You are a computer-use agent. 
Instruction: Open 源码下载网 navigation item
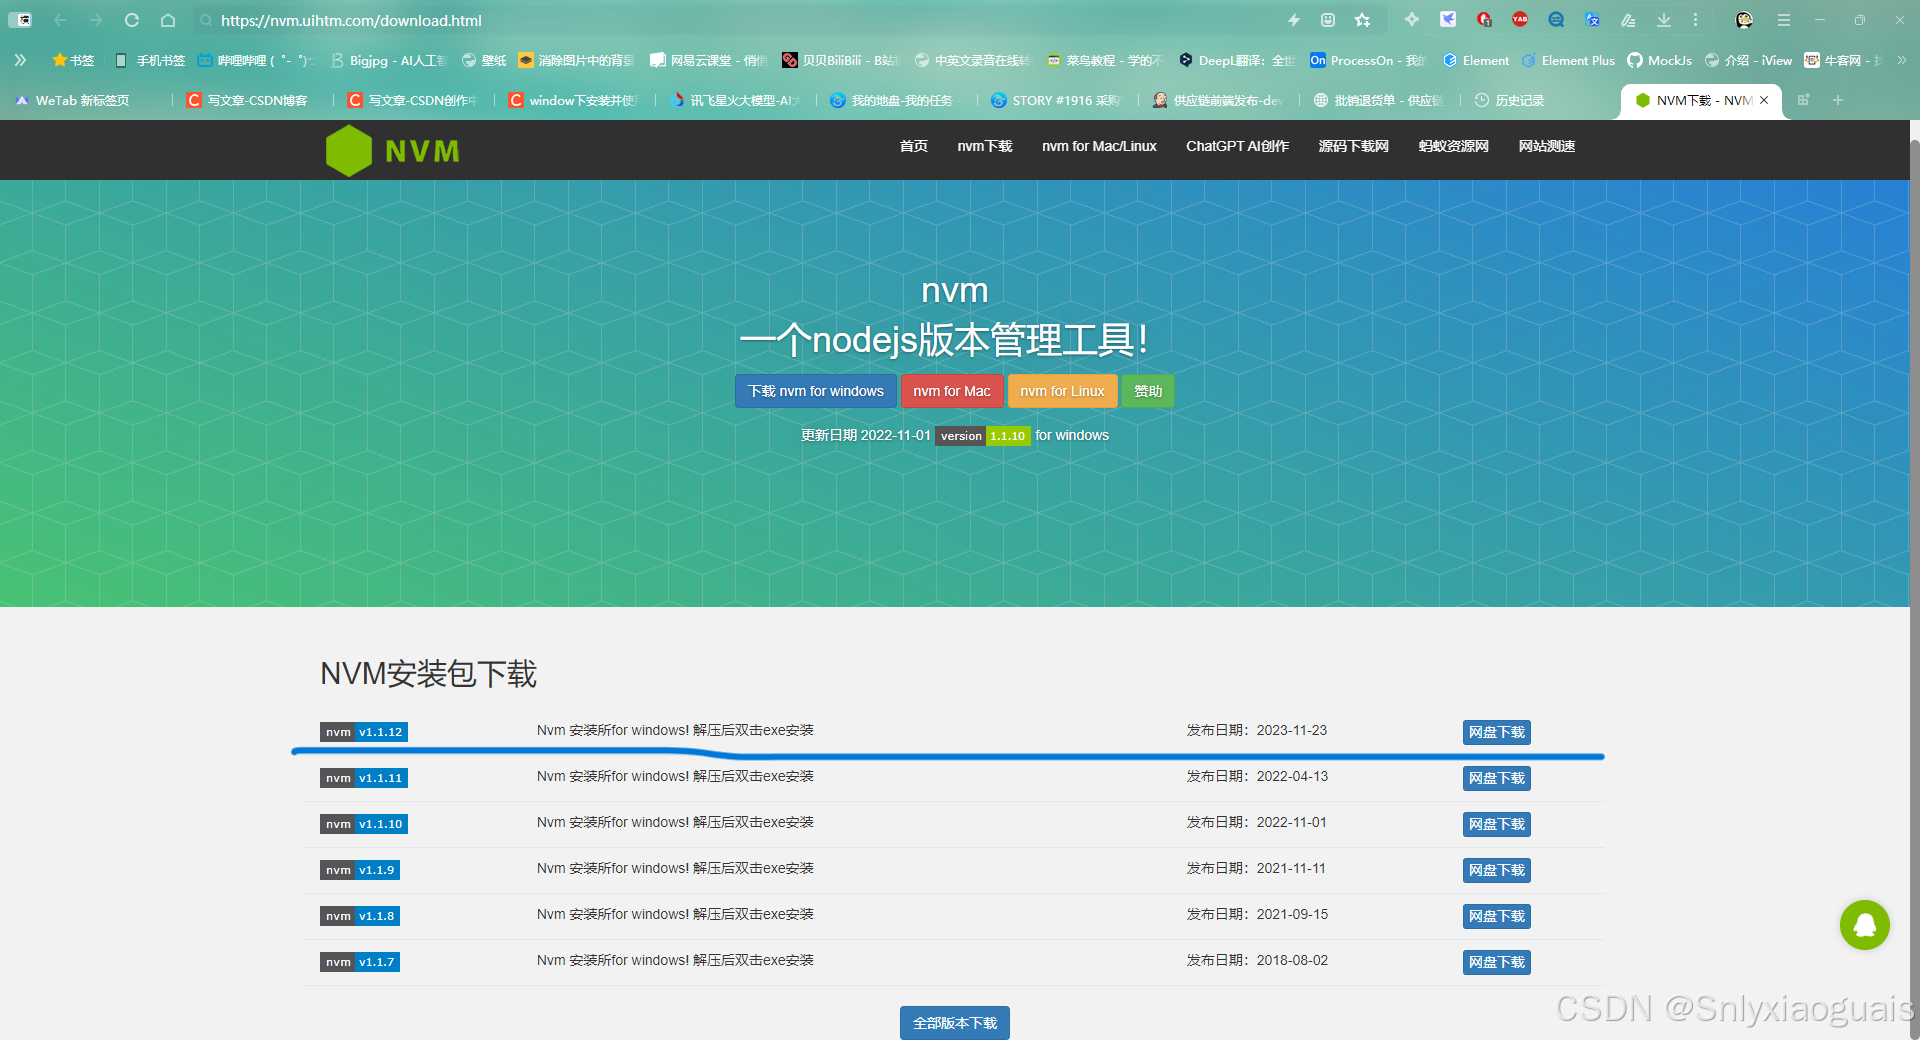[1353, 146]
